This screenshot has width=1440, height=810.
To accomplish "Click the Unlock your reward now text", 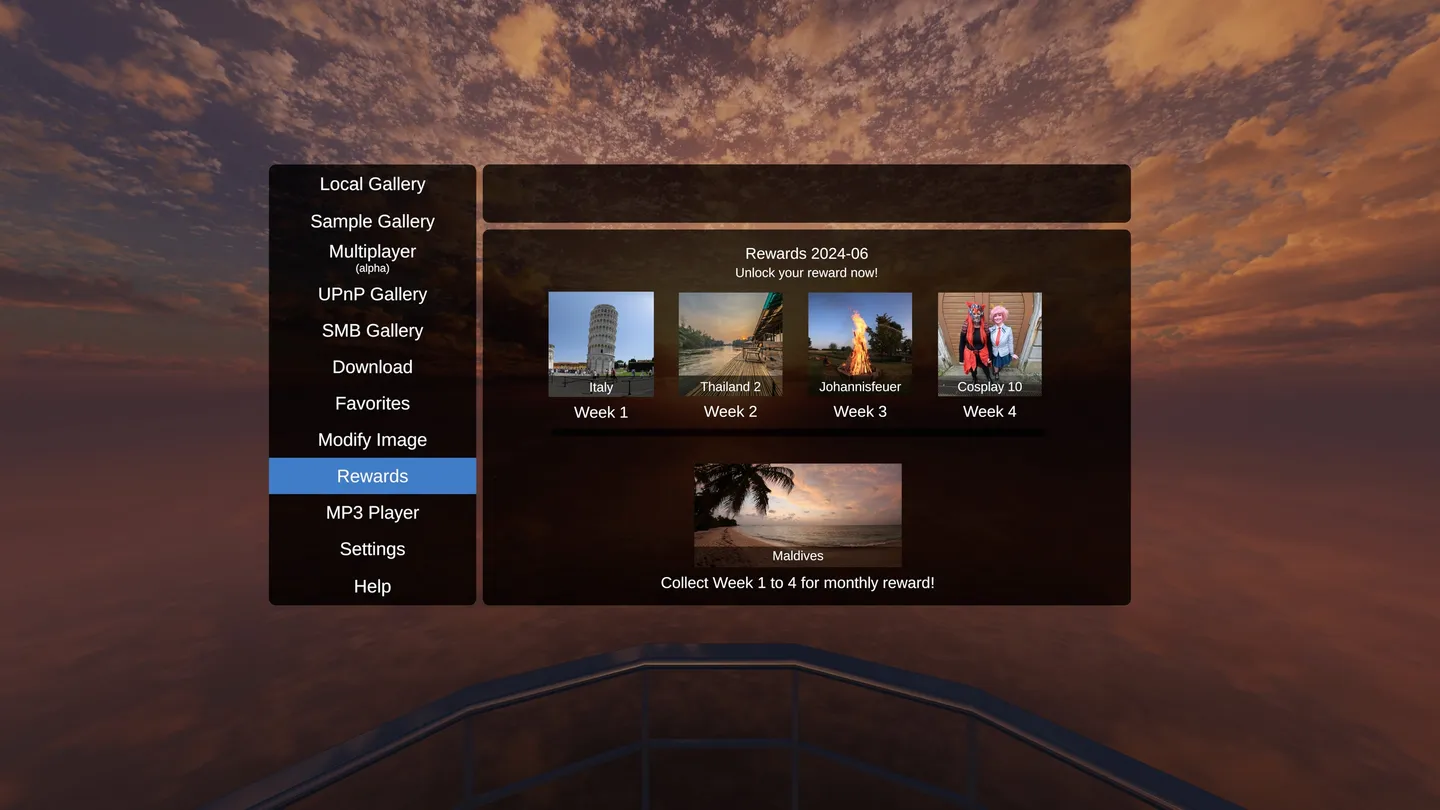I will tap(806, 271).
